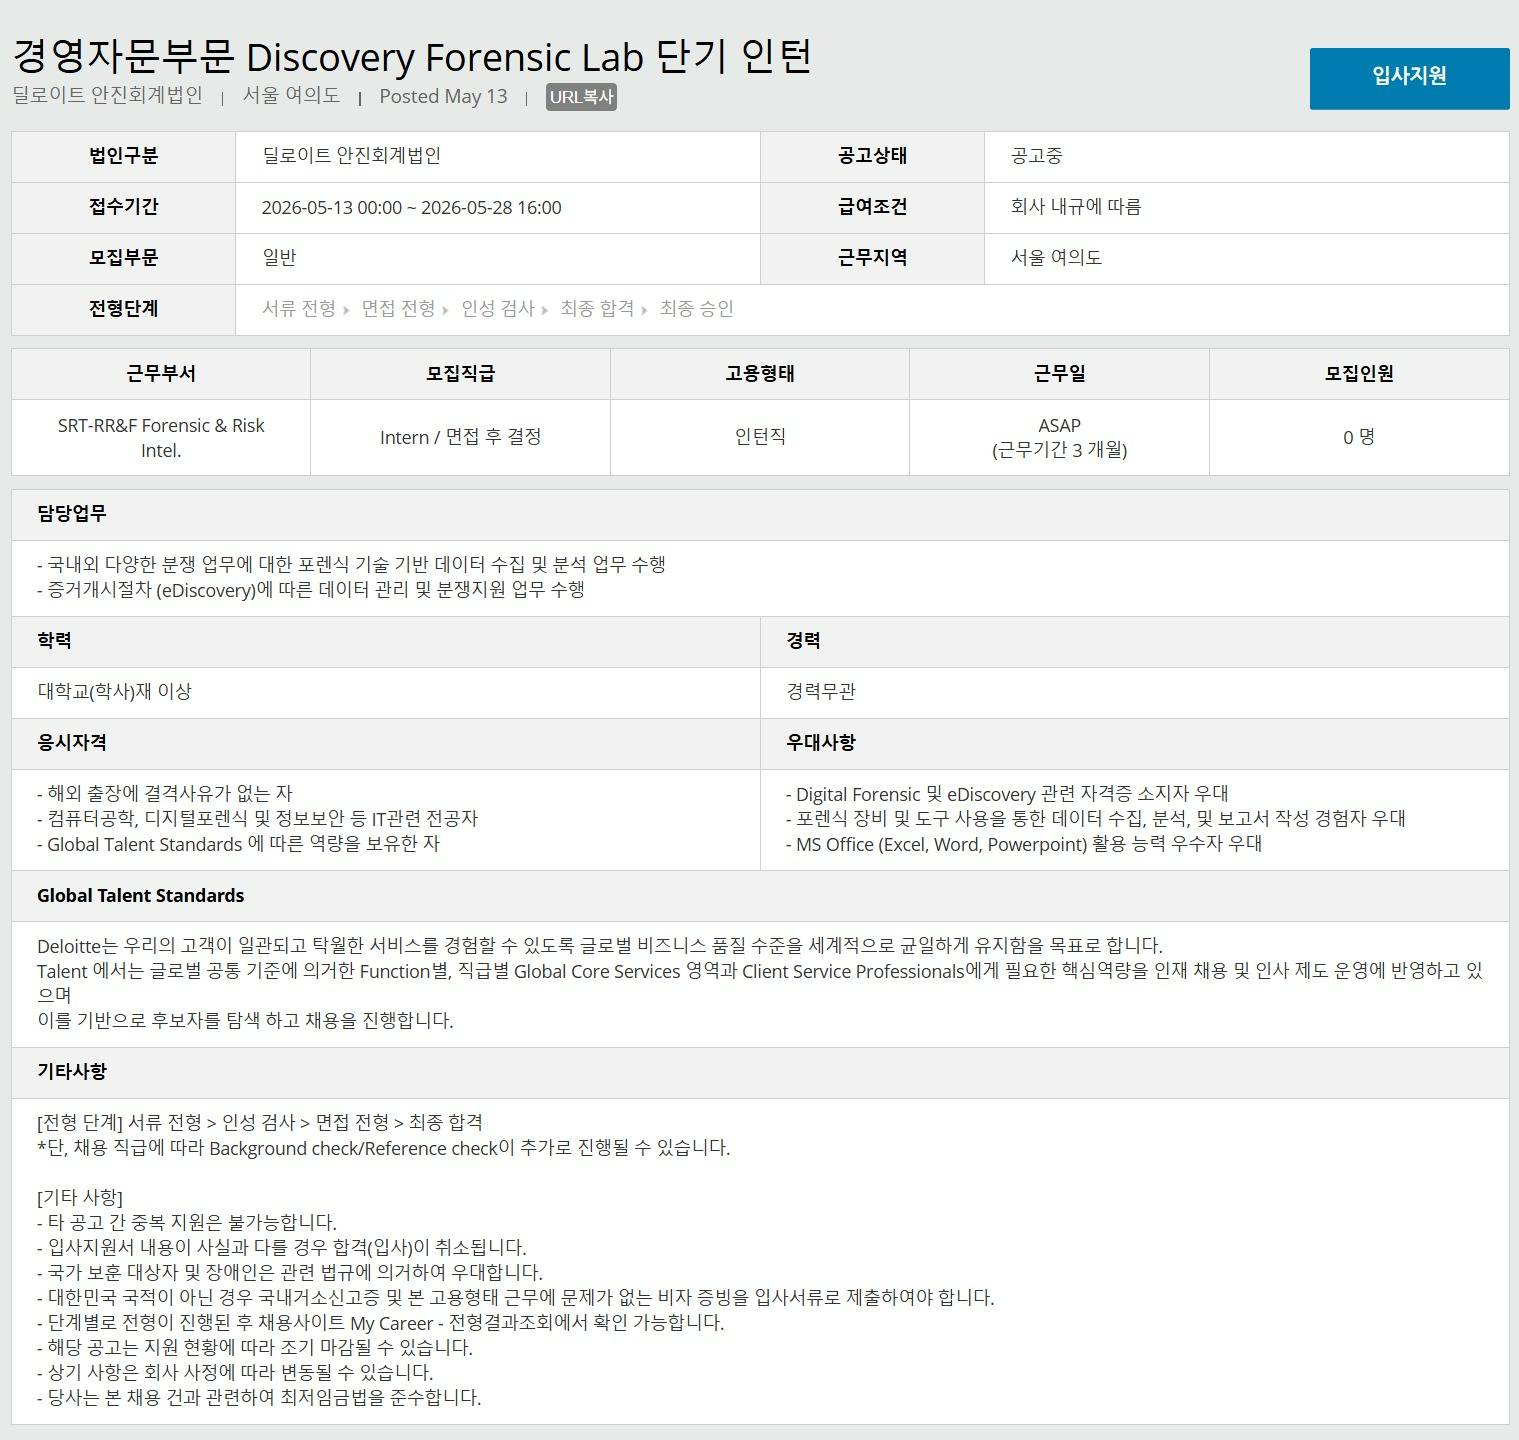Click the 담당업무 section header

click(760, 515)
